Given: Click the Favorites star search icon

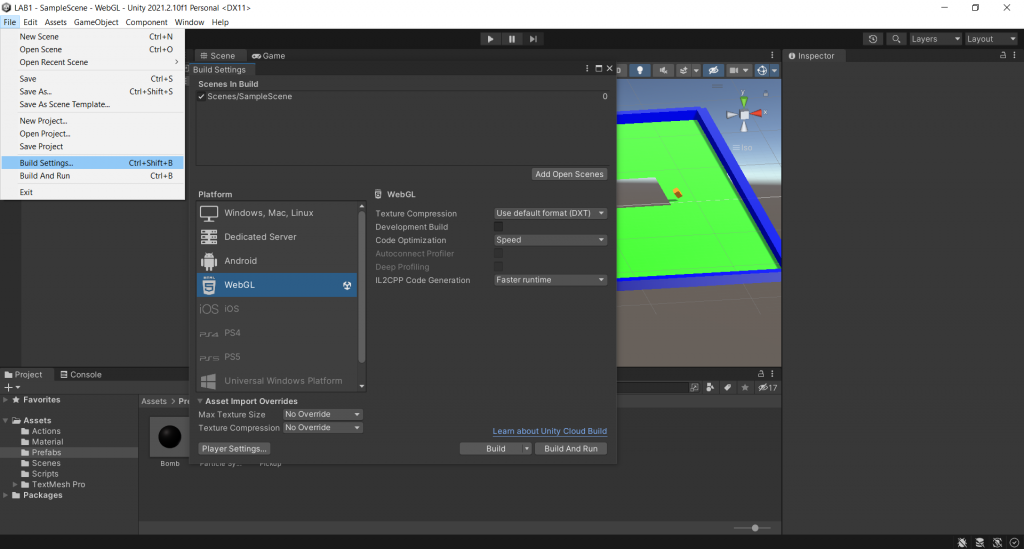Looking at the screenshot, I should pos(744,388).
